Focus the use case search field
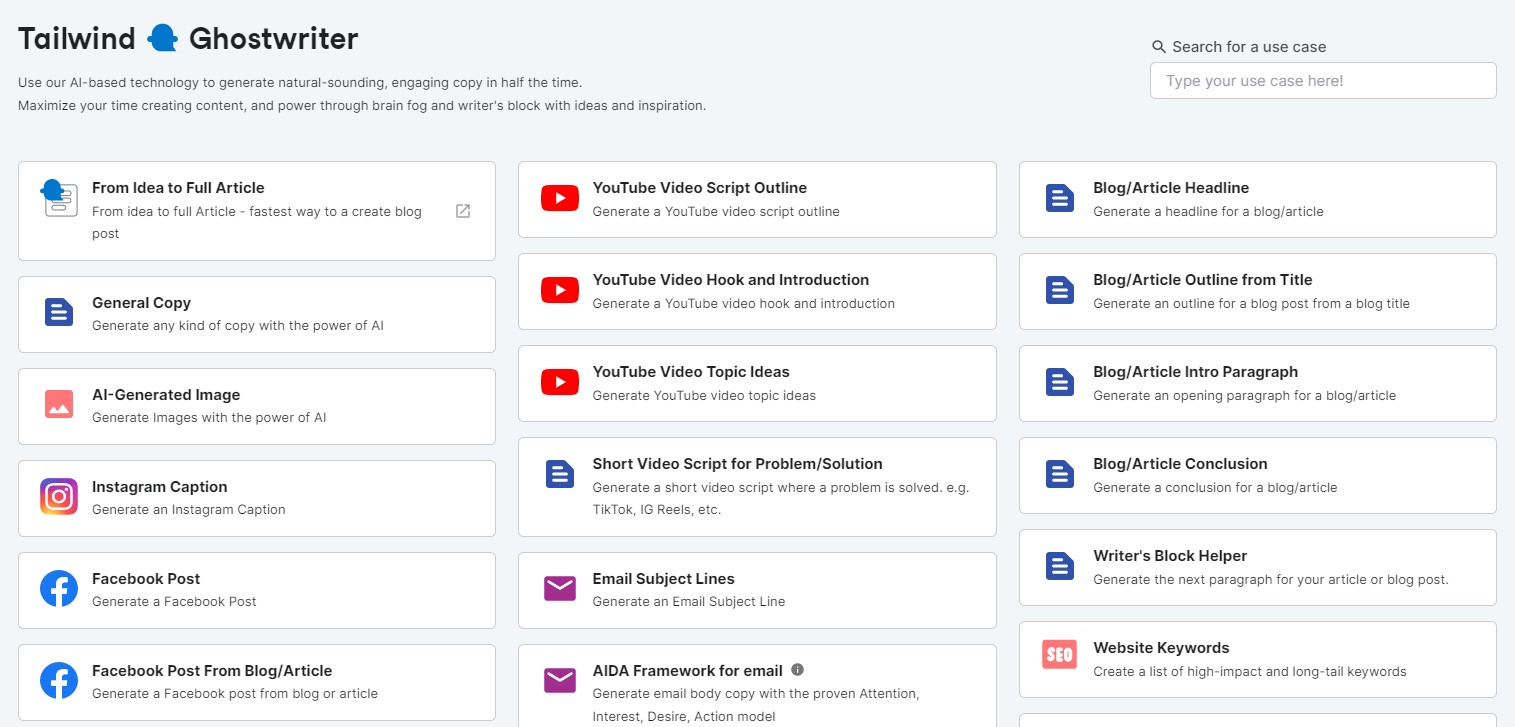The image size is (1515, 727). (1323, 81)
